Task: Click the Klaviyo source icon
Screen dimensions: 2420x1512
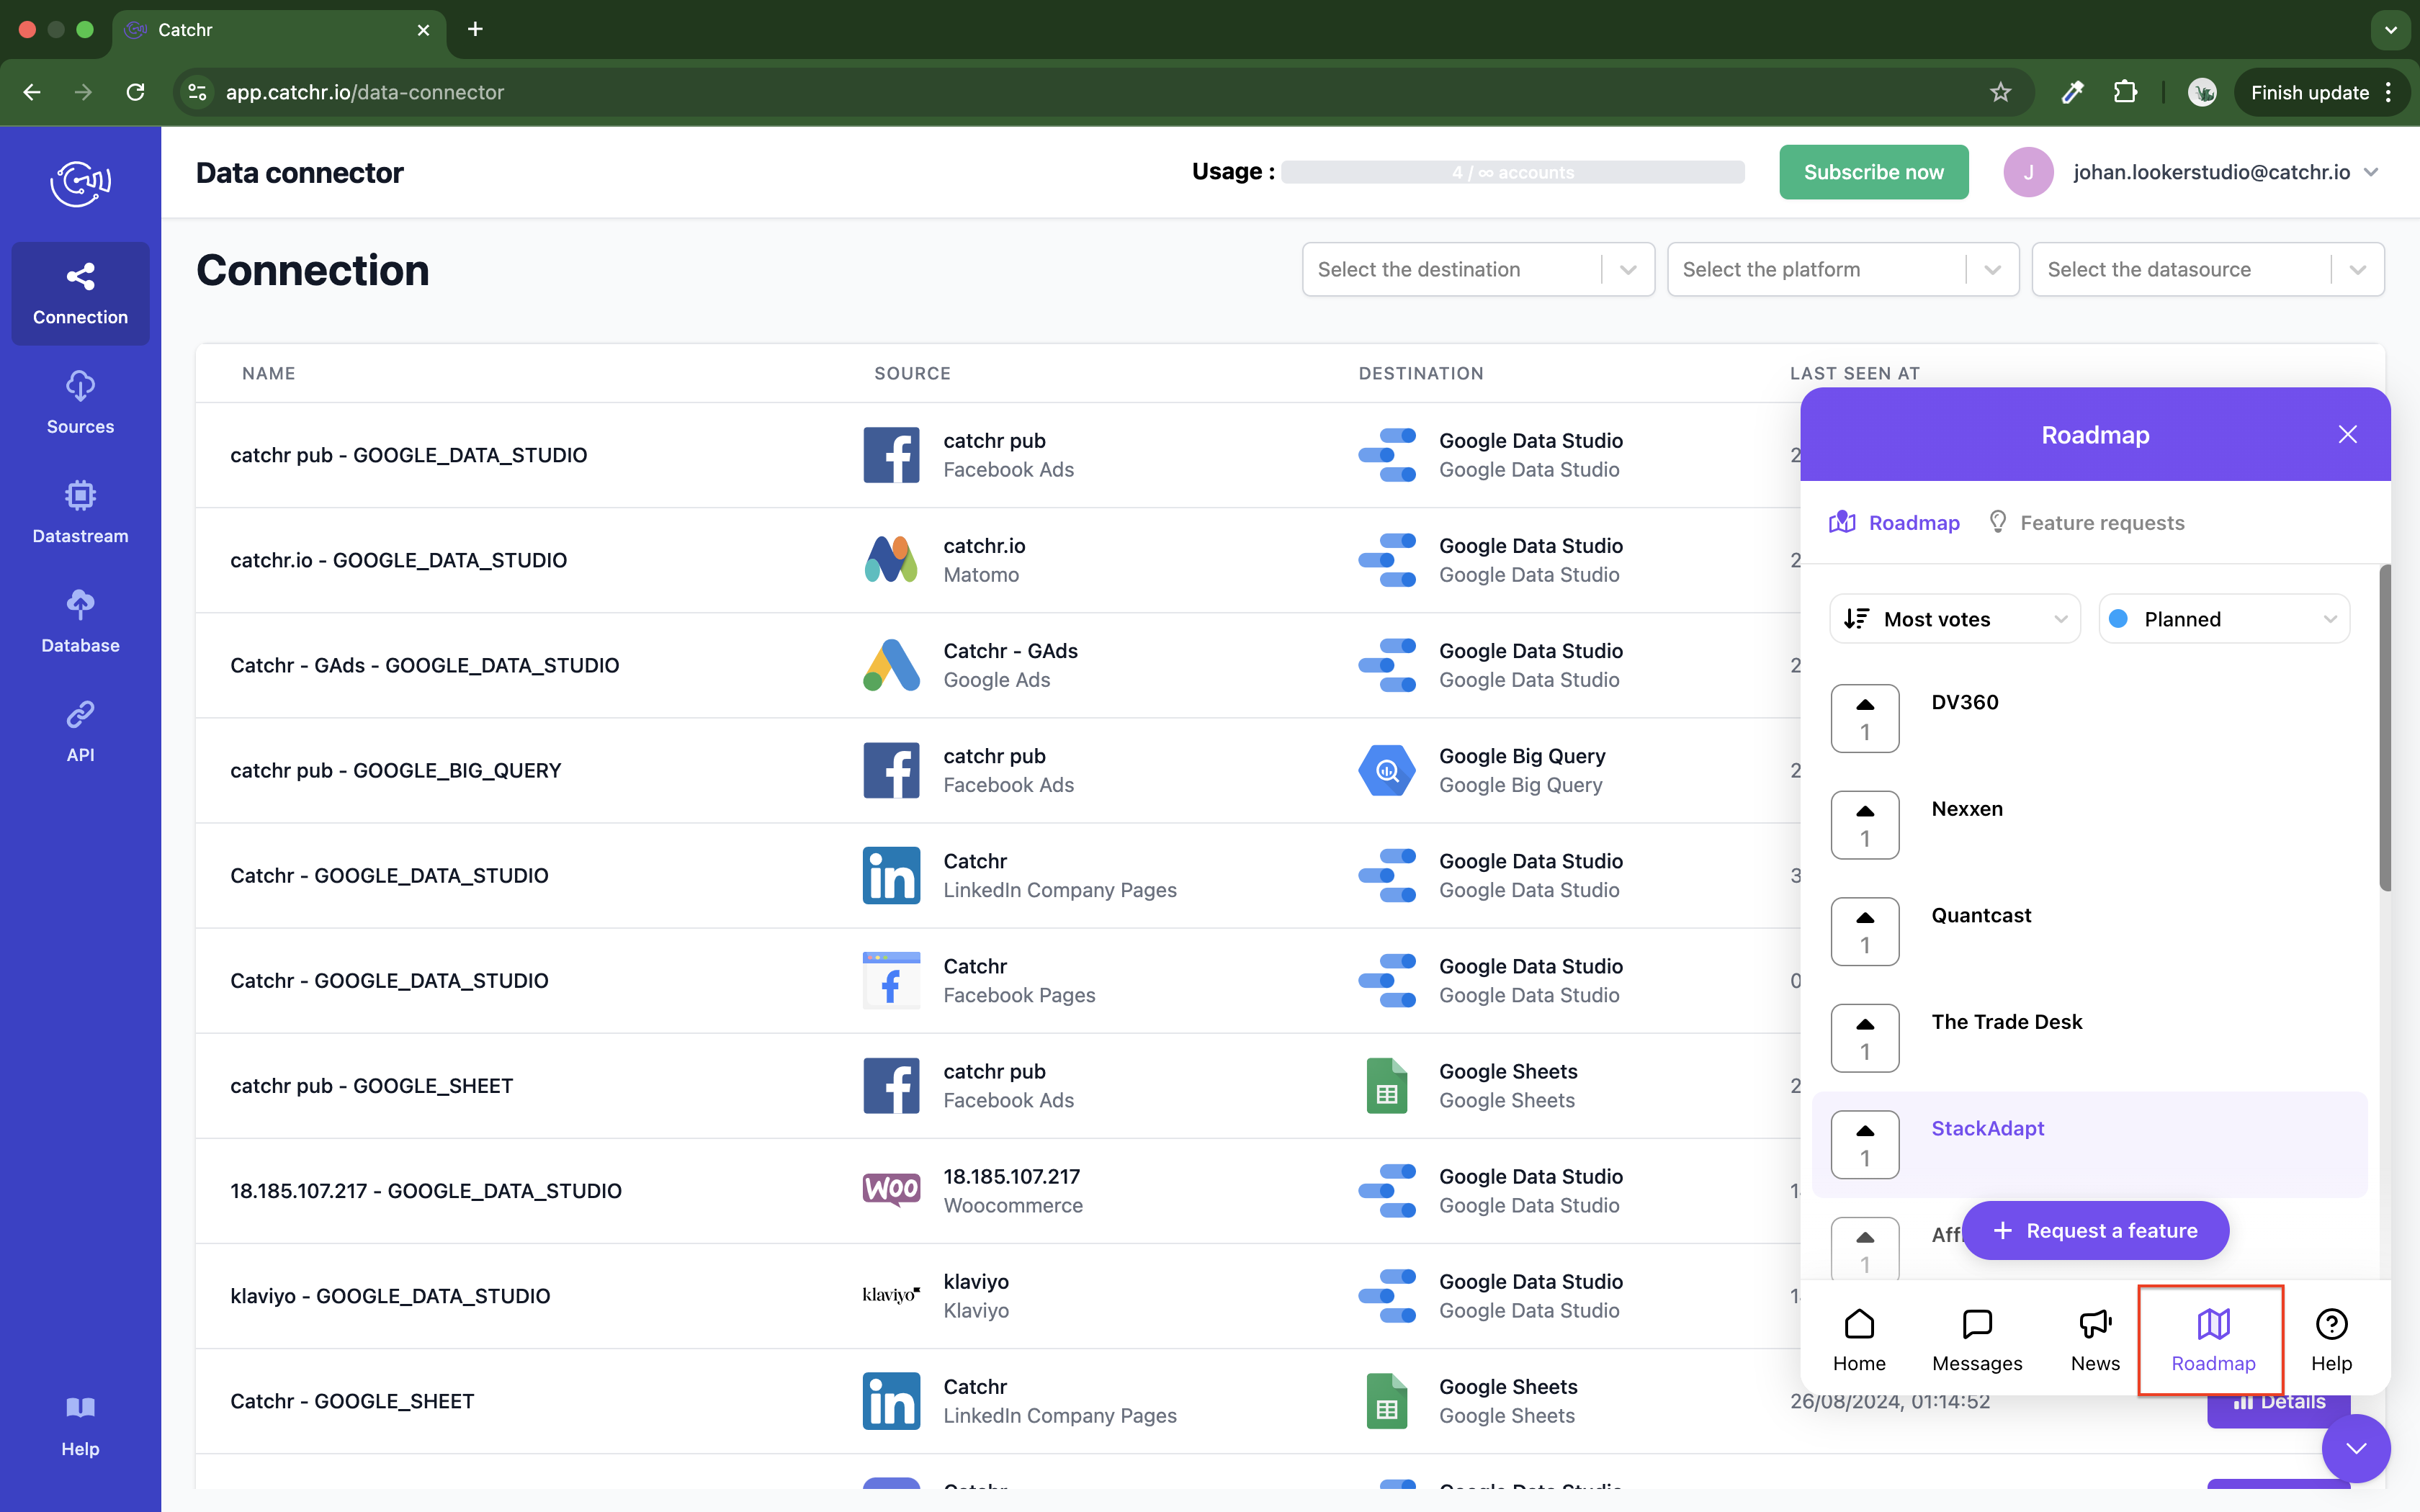Action: coord(891,1295)
